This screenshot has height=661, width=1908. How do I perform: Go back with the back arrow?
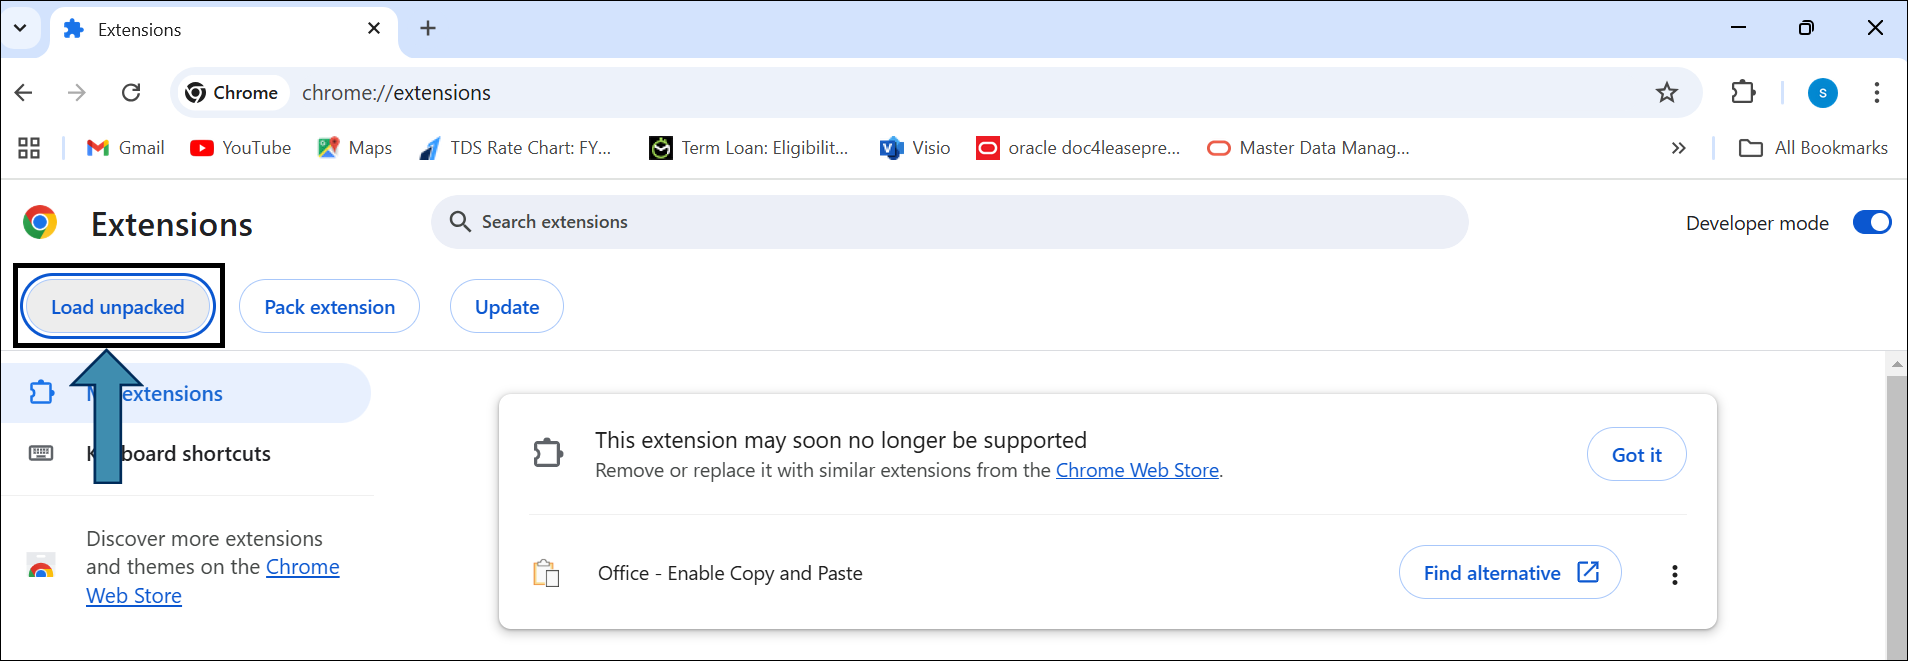24,93
